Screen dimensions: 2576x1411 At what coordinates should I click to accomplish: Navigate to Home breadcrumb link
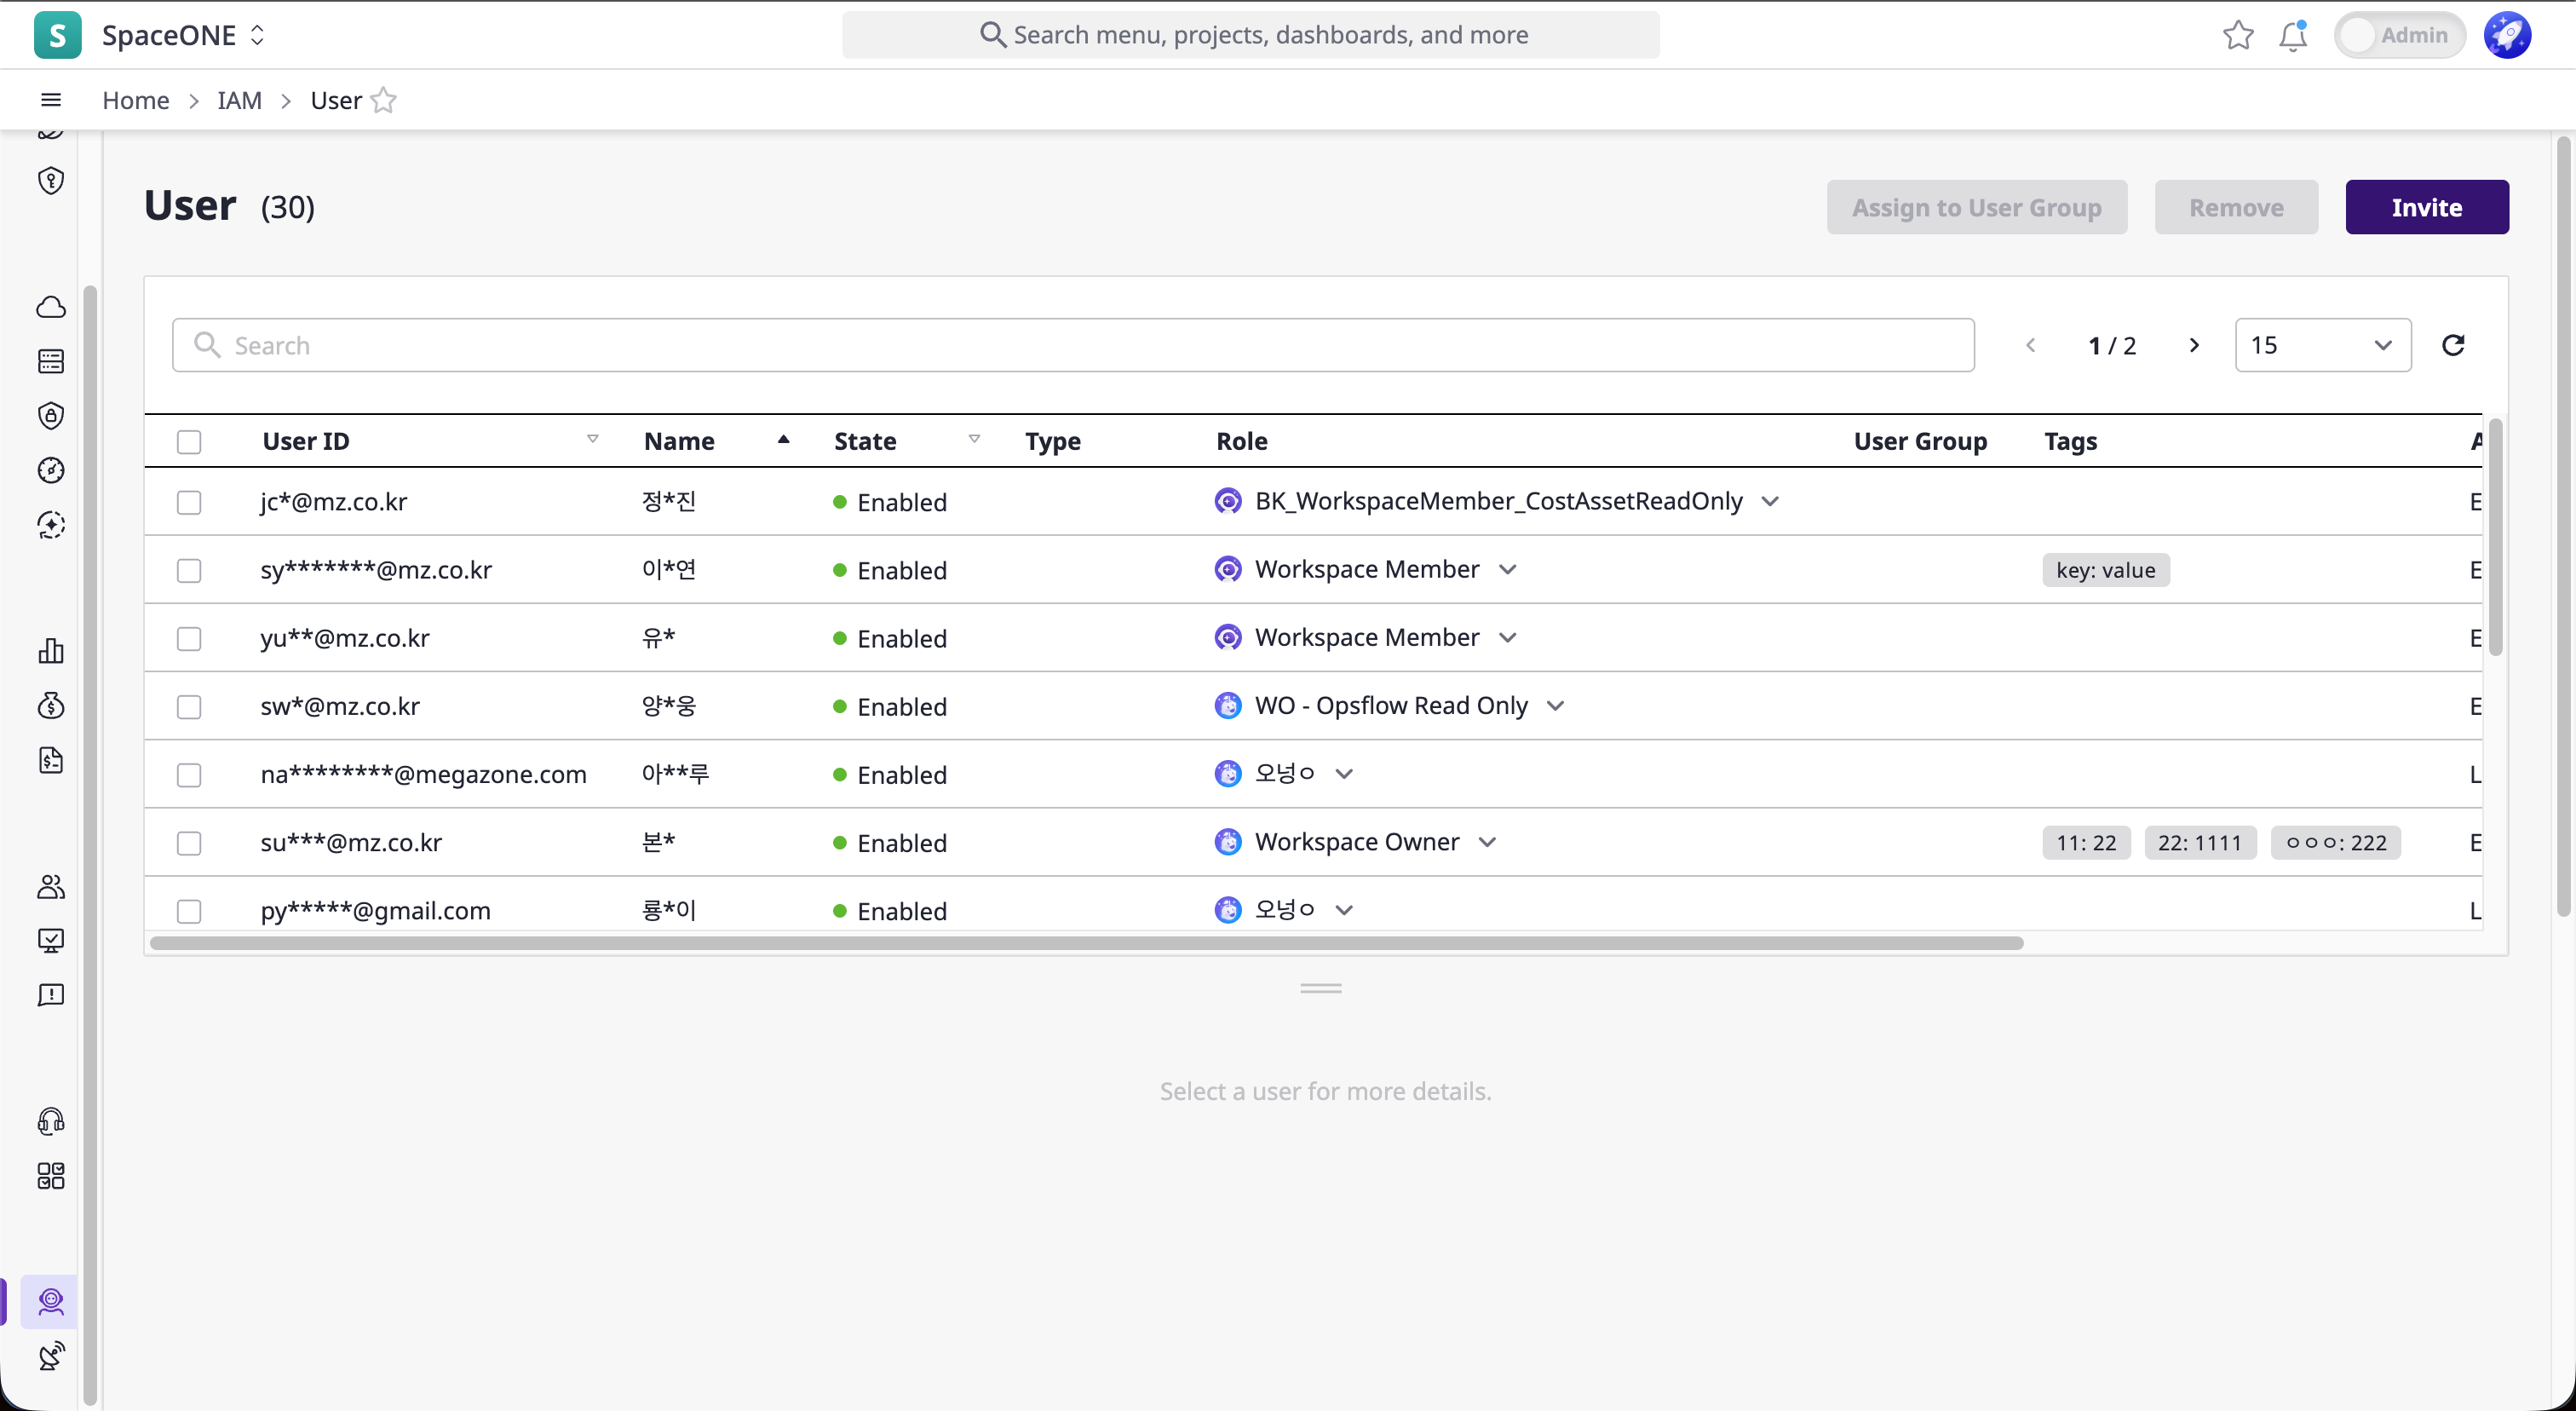pyautogui.click(x=135, y=101)
